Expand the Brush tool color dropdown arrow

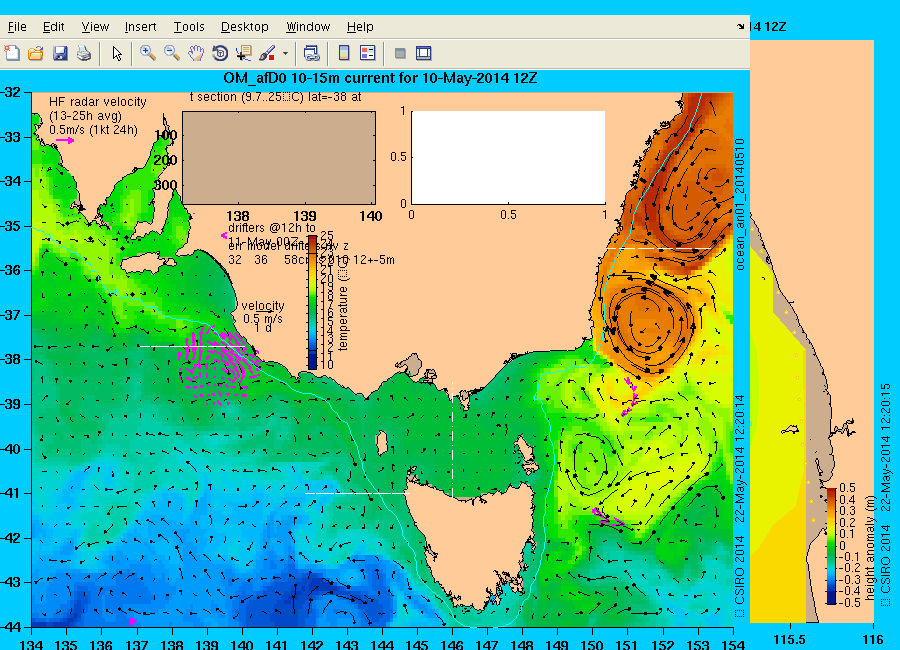click(286, 53)
